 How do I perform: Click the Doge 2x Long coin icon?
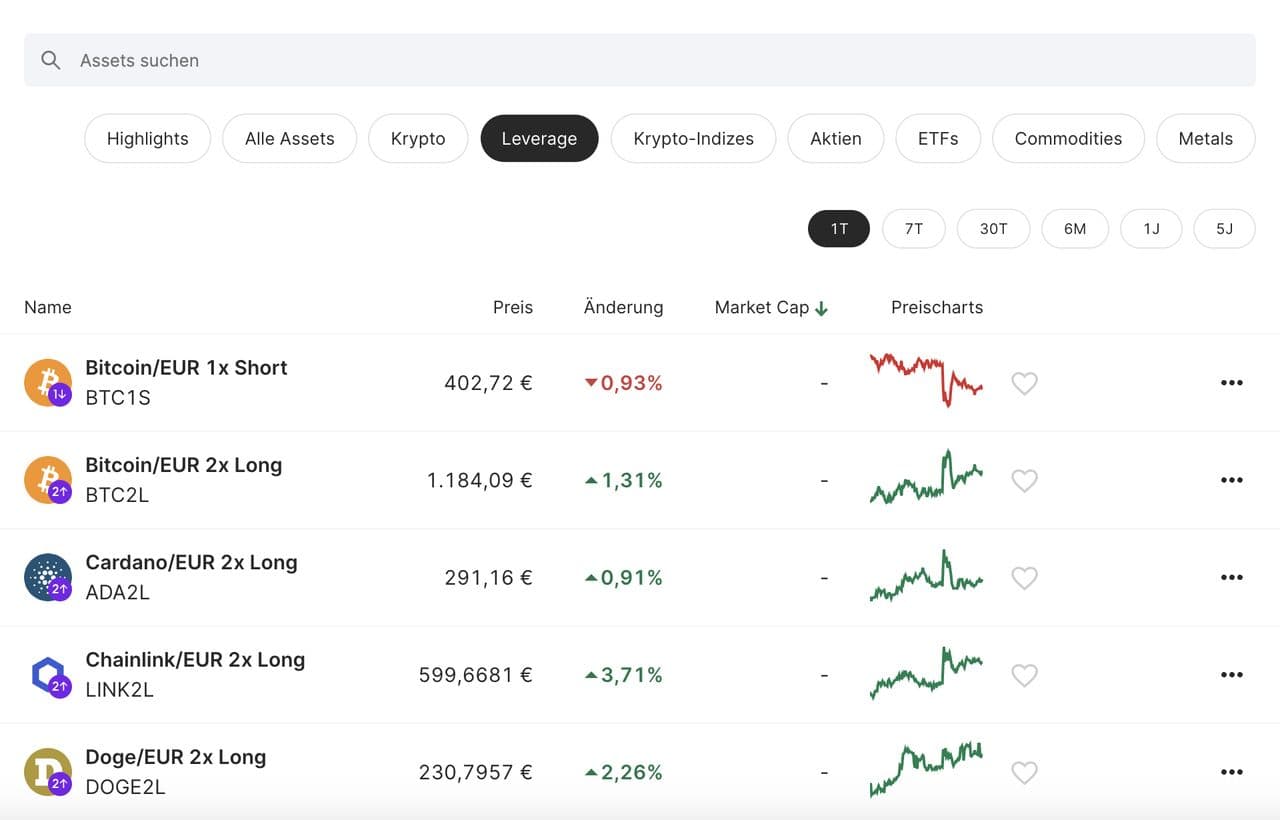[x=48, y=772]
